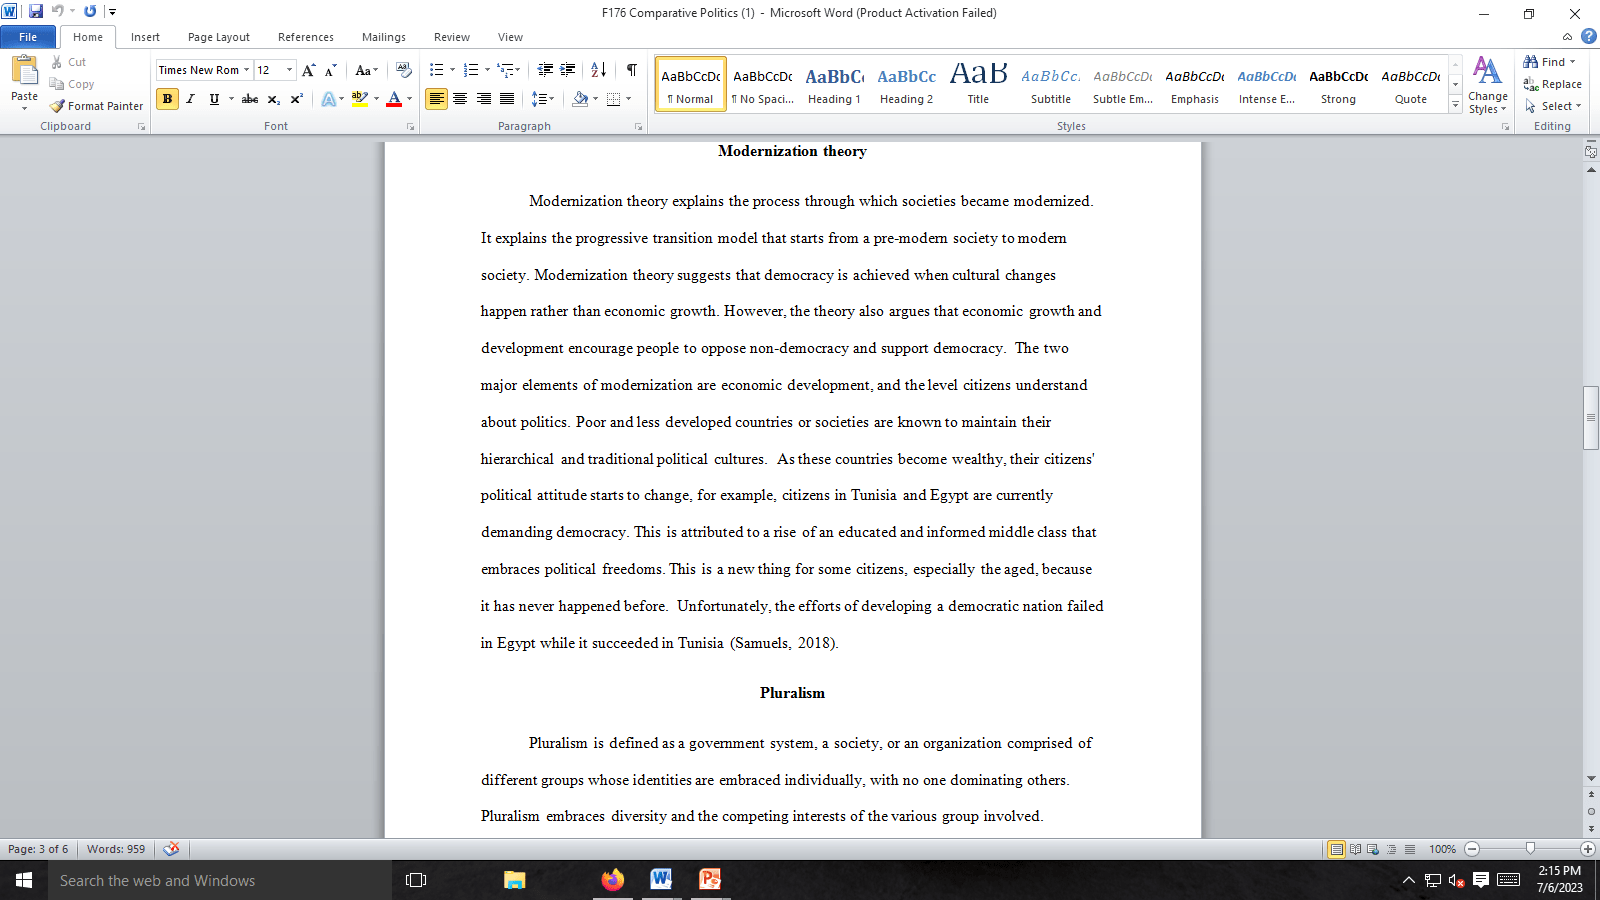Open Word Help question mark icon
This screenshot has width=1600, height=900.
1588,36
